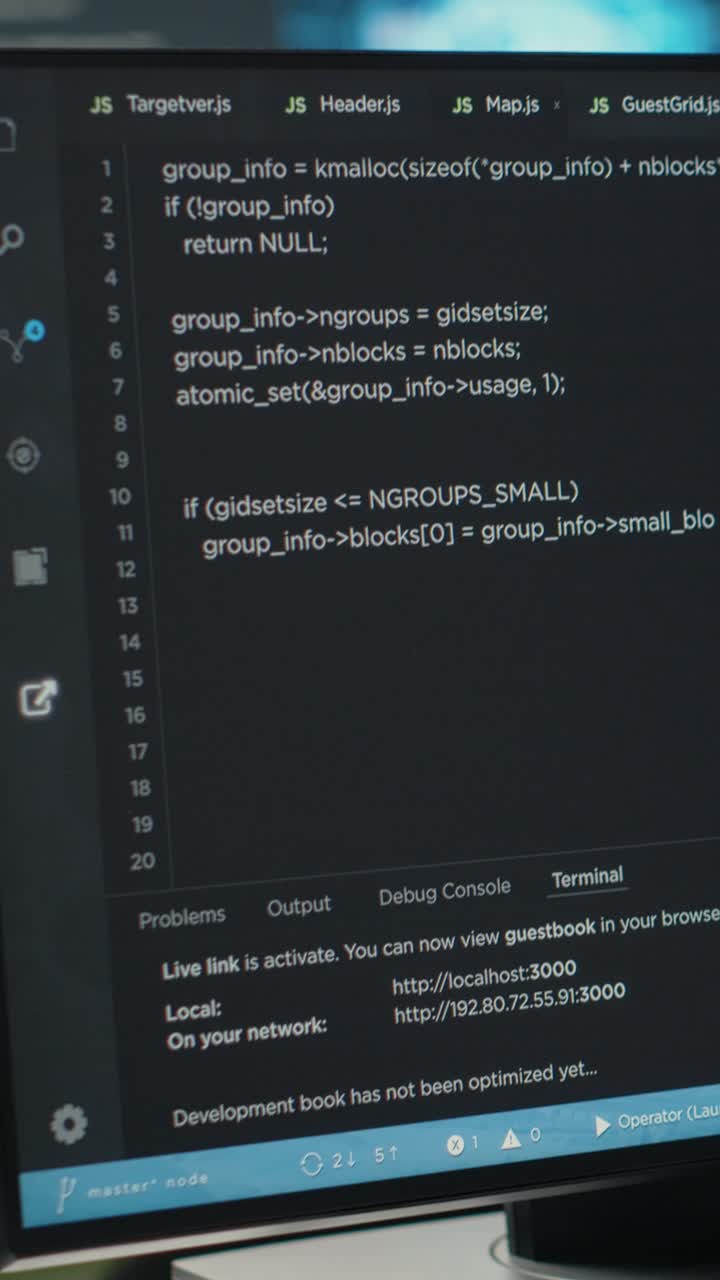Close the Map.js tab

(x=556, y=105)
